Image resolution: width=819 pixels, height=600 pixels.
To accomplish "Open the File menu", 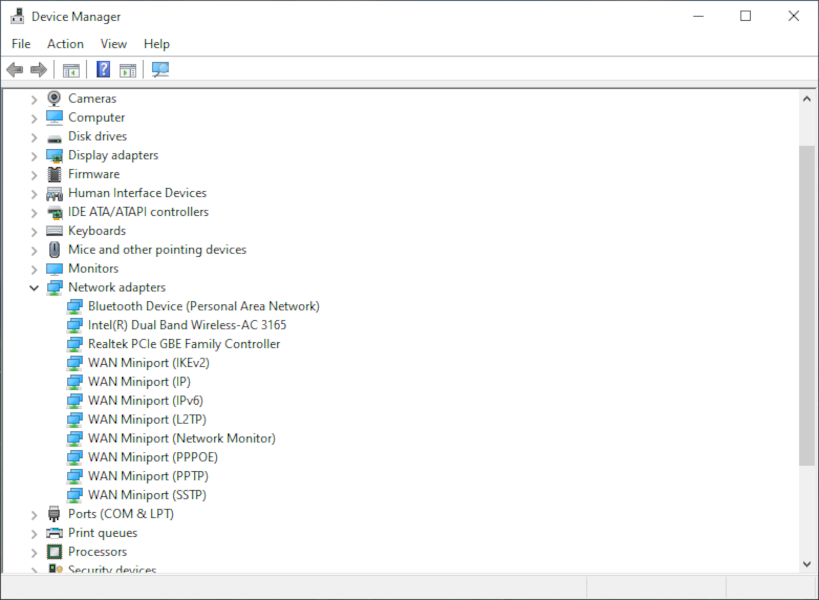I will [21, 44].
